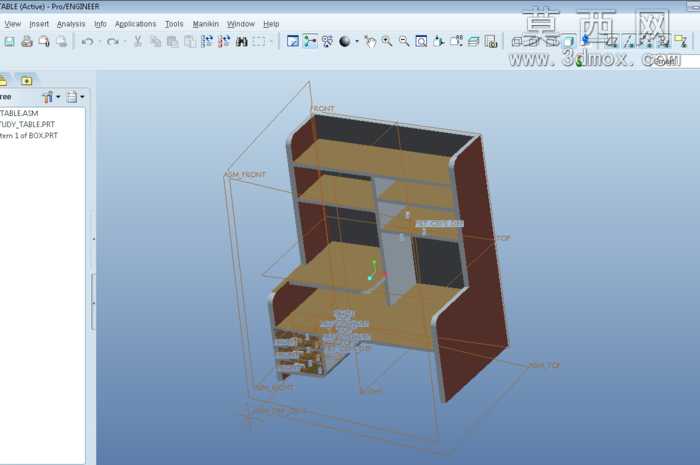Open the Manikin menu
This screenshot has height=465, width=700.
(x=205, y=24)
